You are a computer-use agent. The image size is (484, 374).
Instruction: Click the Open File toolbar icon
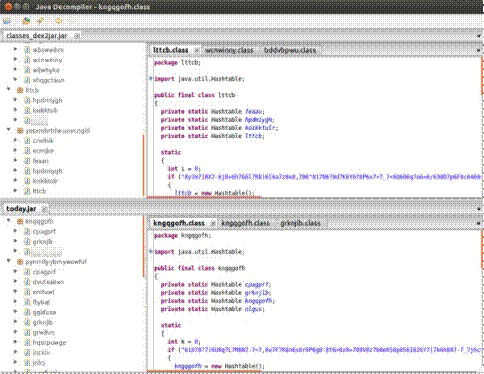click(x=7, y=21)
